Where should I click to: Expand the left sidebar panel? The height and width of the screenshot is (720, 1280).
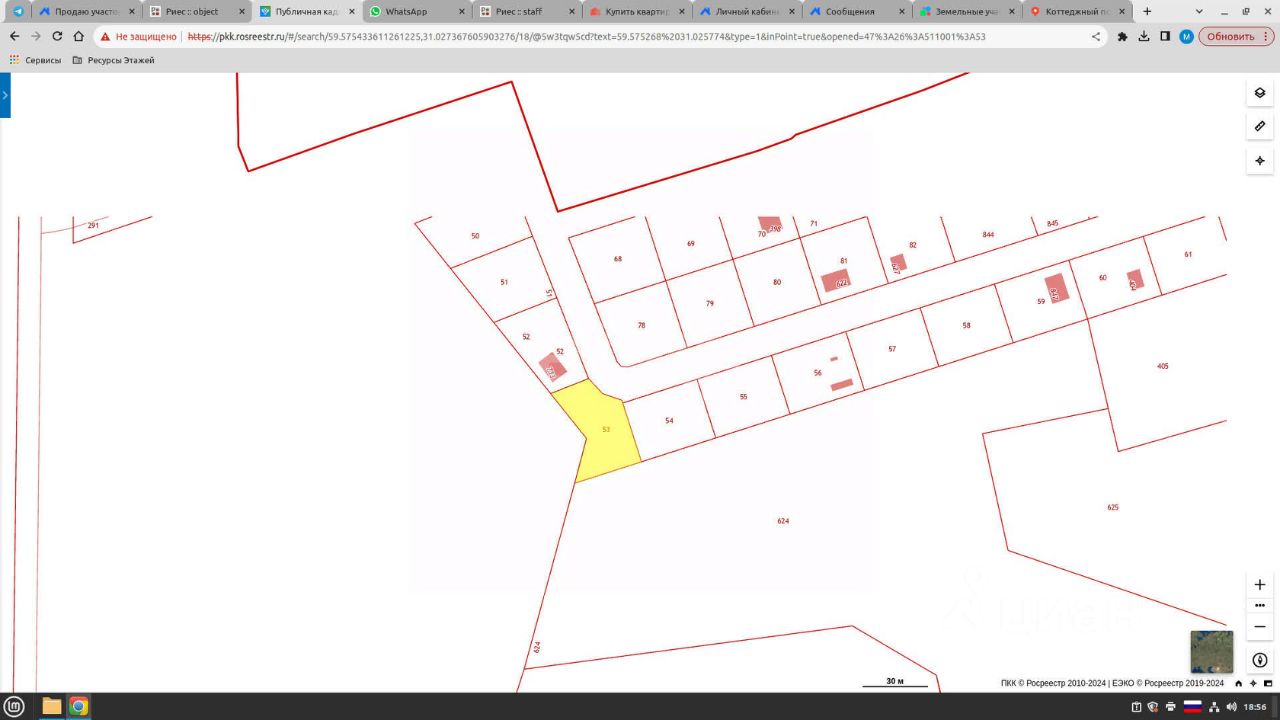pyautogui.click(x=5, y=95)
